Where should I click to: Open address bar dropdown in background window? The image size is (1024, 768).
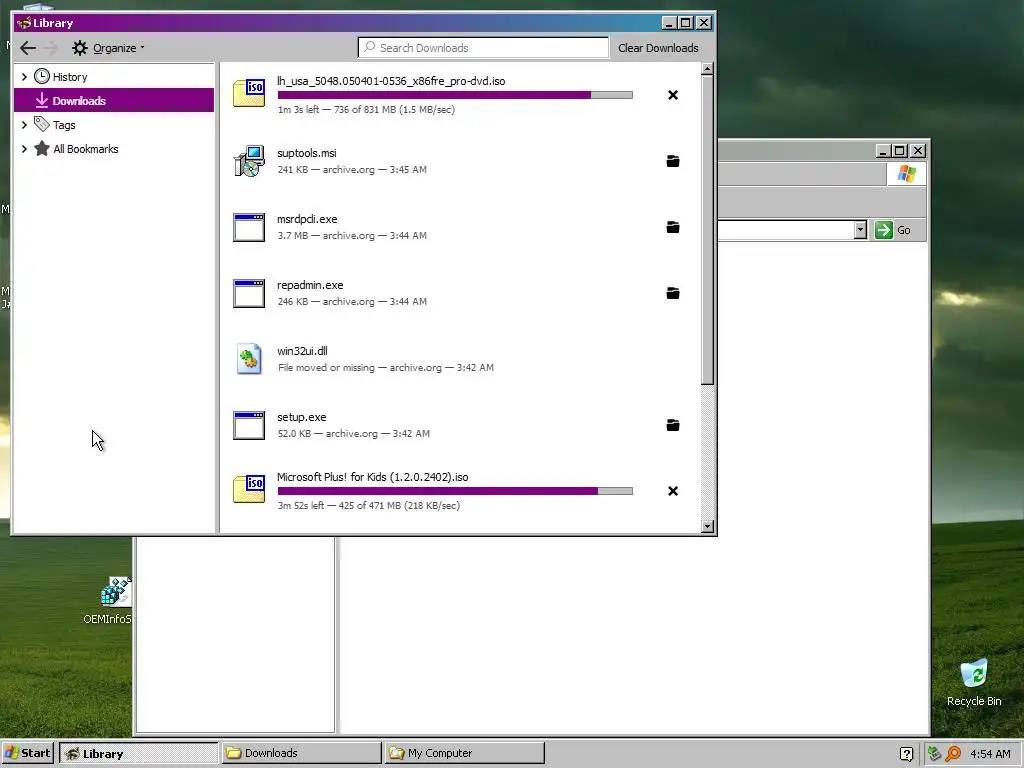(860, 230)
